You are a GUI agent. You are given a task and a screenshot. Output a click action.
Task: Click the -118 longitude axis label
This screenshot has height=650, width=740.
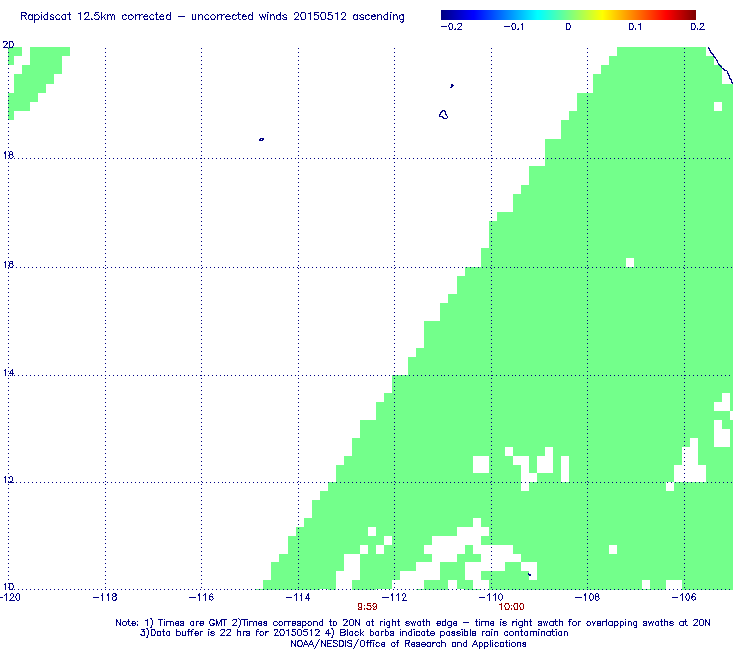(x=105, y=597)
